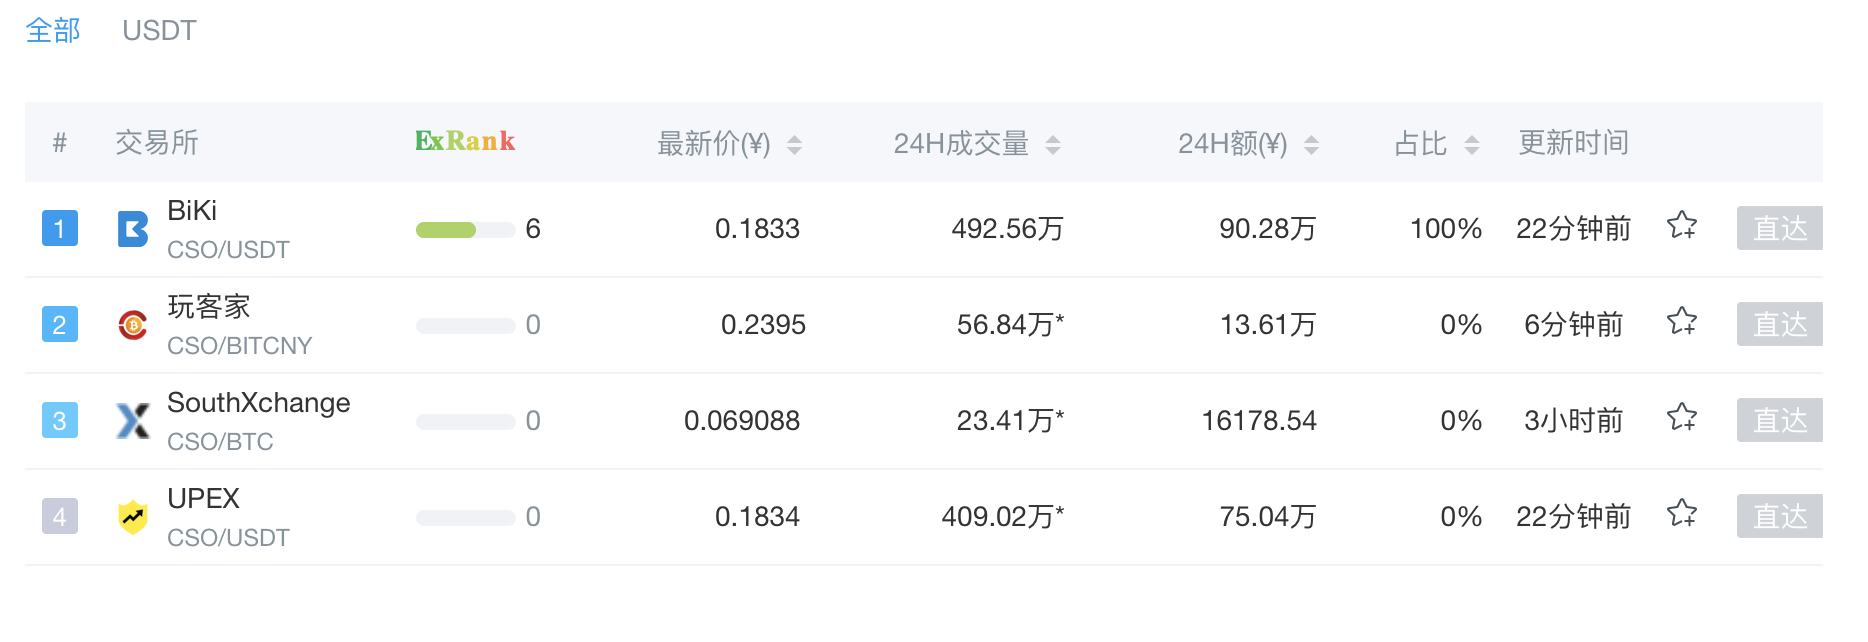The image size is (1868, 642).
Task: Click the 3小时前 update time
Action: tap(1574, 421)
